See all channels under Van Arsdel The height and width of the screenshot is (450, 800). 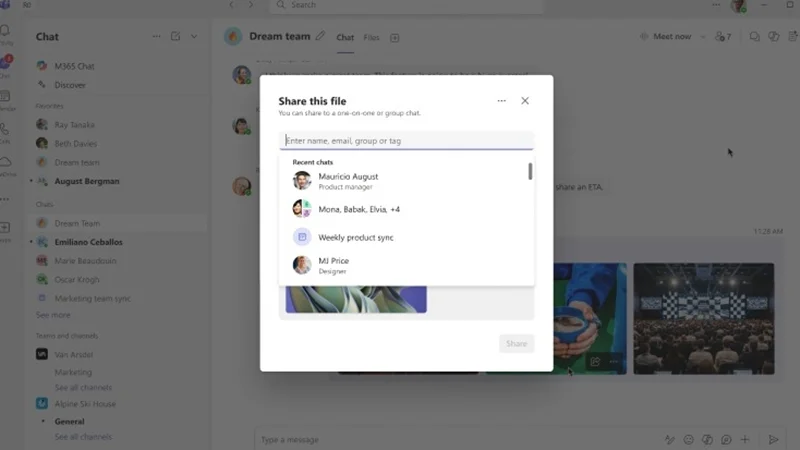[x=83, y=387]
